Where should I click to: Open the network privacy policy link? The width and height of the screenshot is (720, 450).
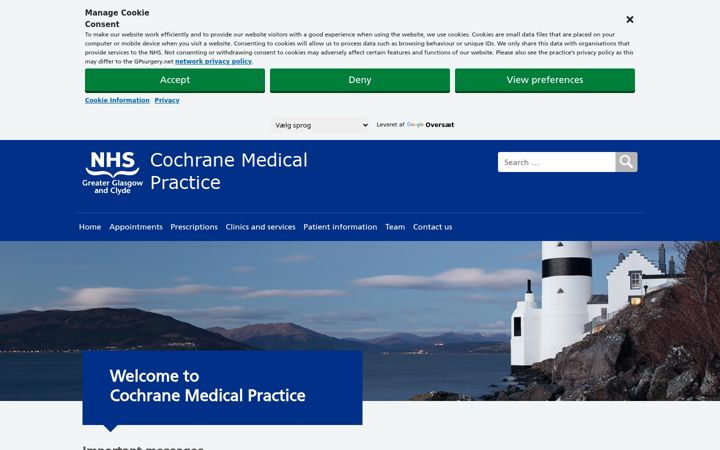click(x=213, y=61)
